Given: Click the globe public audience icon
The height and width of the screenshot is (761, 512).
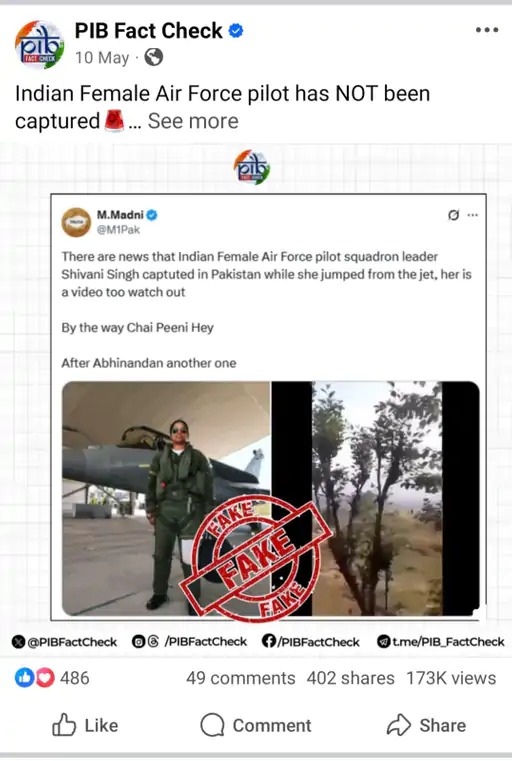Looking at the screenshot, I should point(154,57).
